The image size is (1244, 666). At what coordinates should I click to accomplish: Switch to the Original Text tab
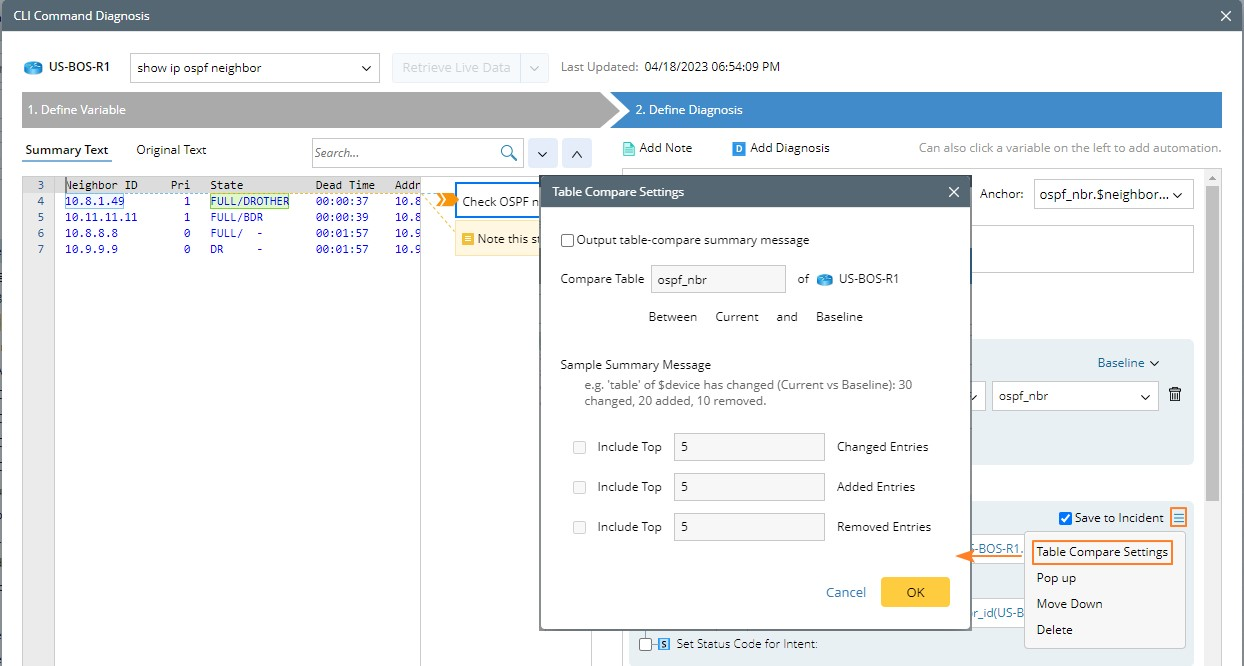click(x=171, y=150)
